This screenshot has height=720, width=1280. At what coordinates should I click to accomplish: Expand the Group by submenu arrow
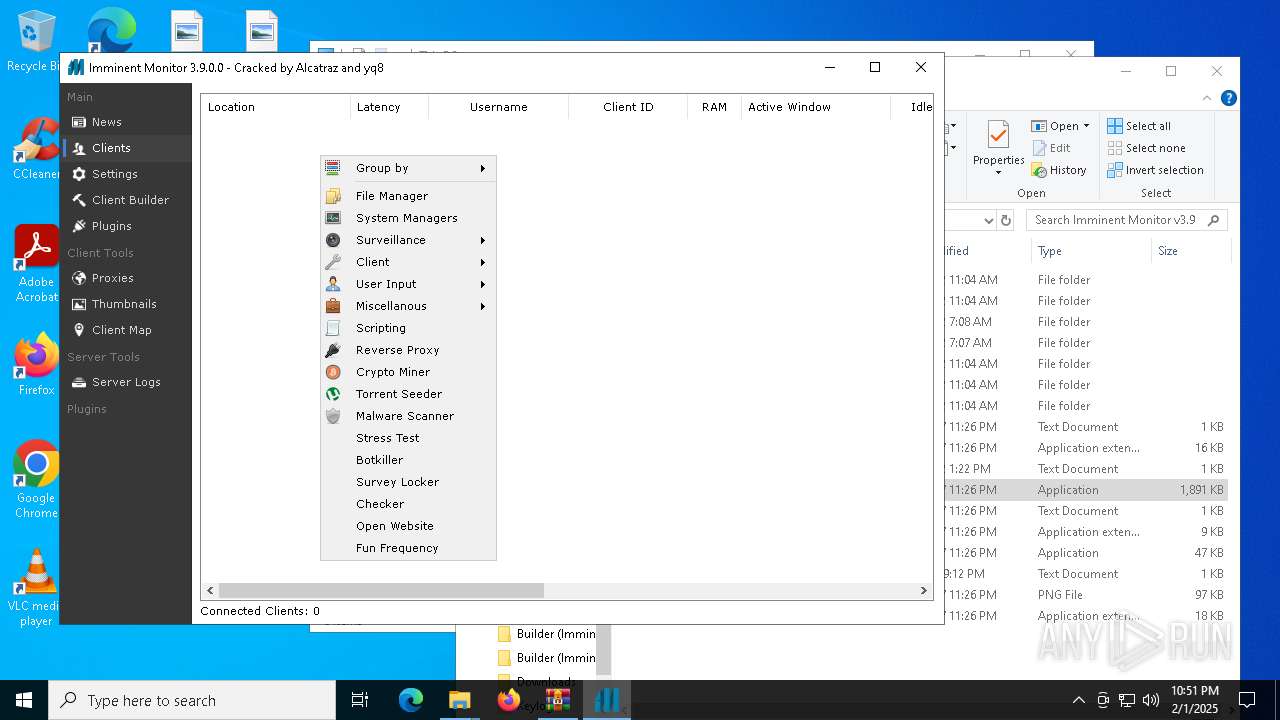[482, 168]
